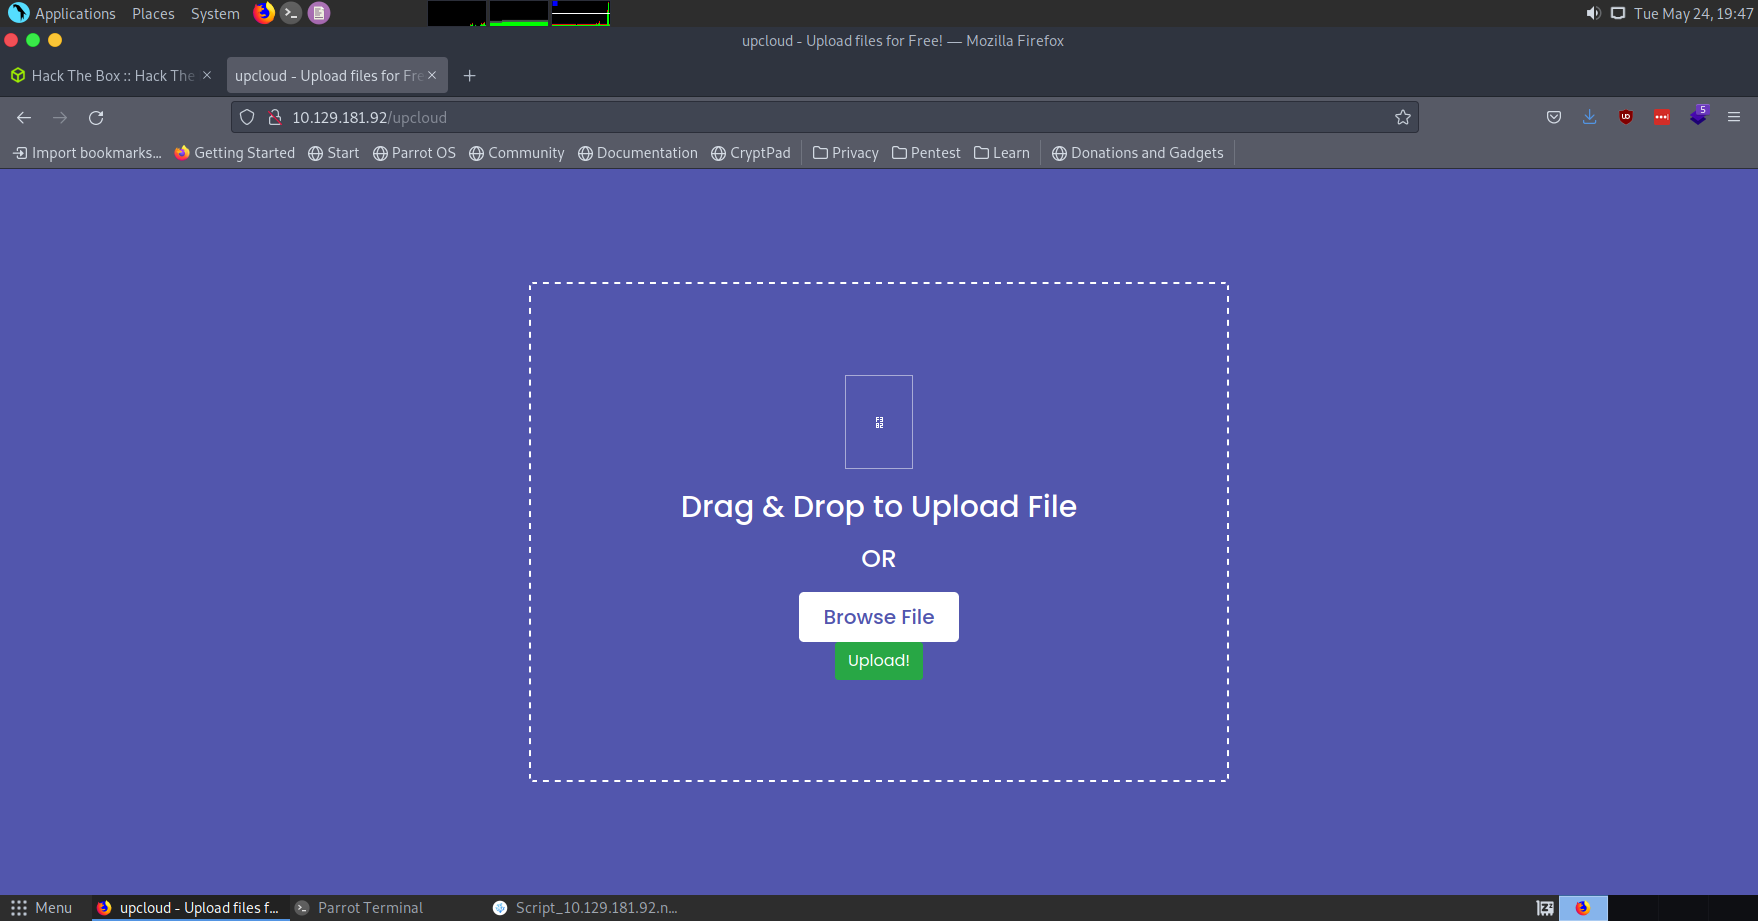Close the Hack The Box tab

[x=207, y=75]
